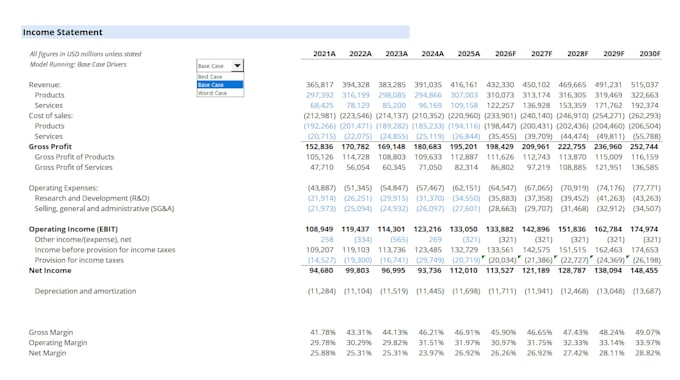Click the 515,037 revenue cell
This screenshot has width=680, height=380.
[x=644, y=85]
